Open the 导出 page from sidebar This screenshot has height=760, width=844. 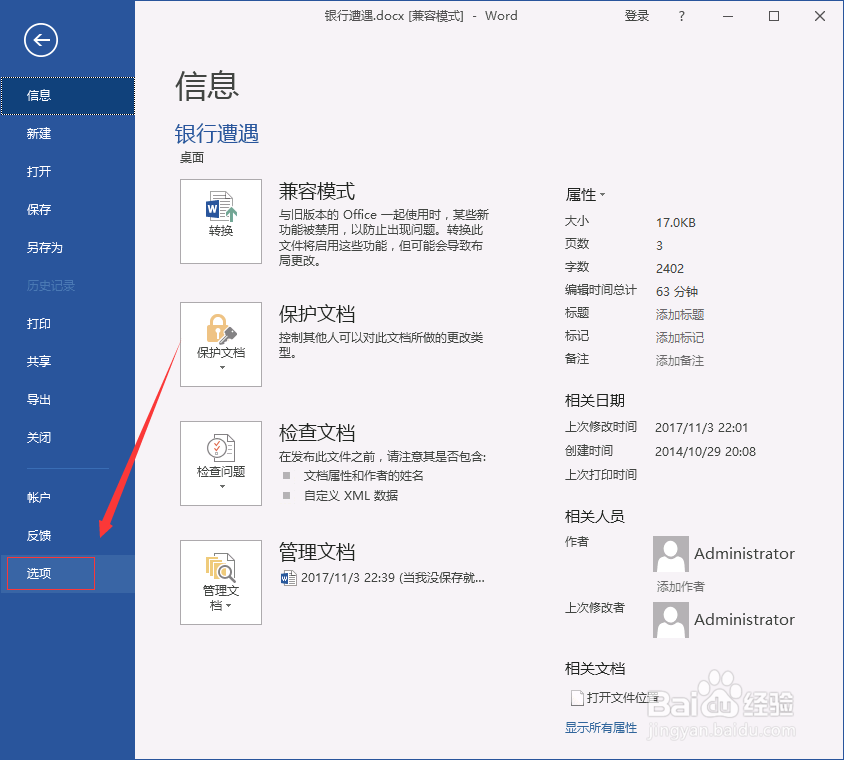(x=67, y=399)
